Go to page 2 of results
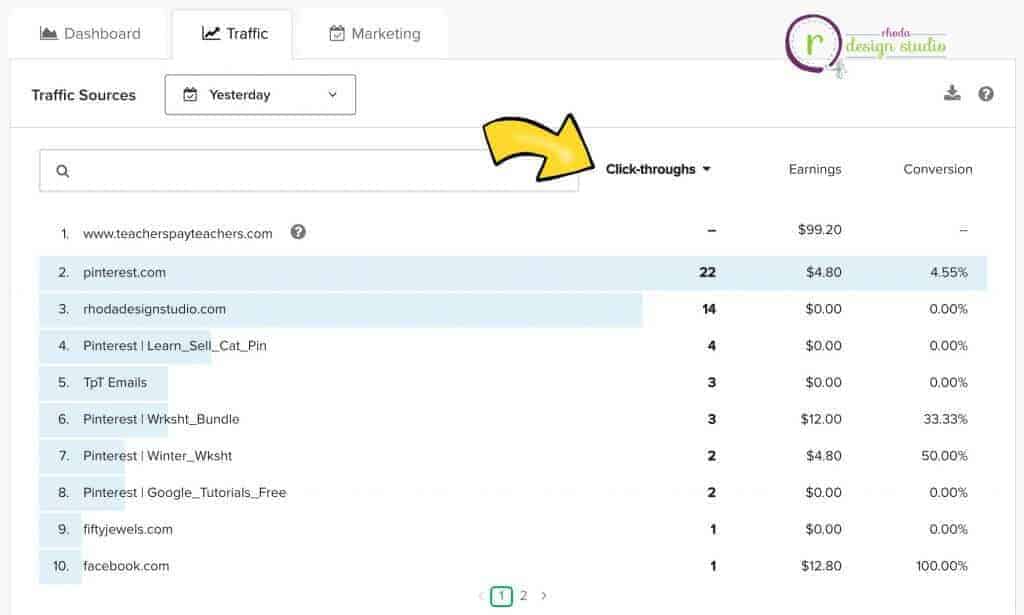 click(x=523, y=595)
